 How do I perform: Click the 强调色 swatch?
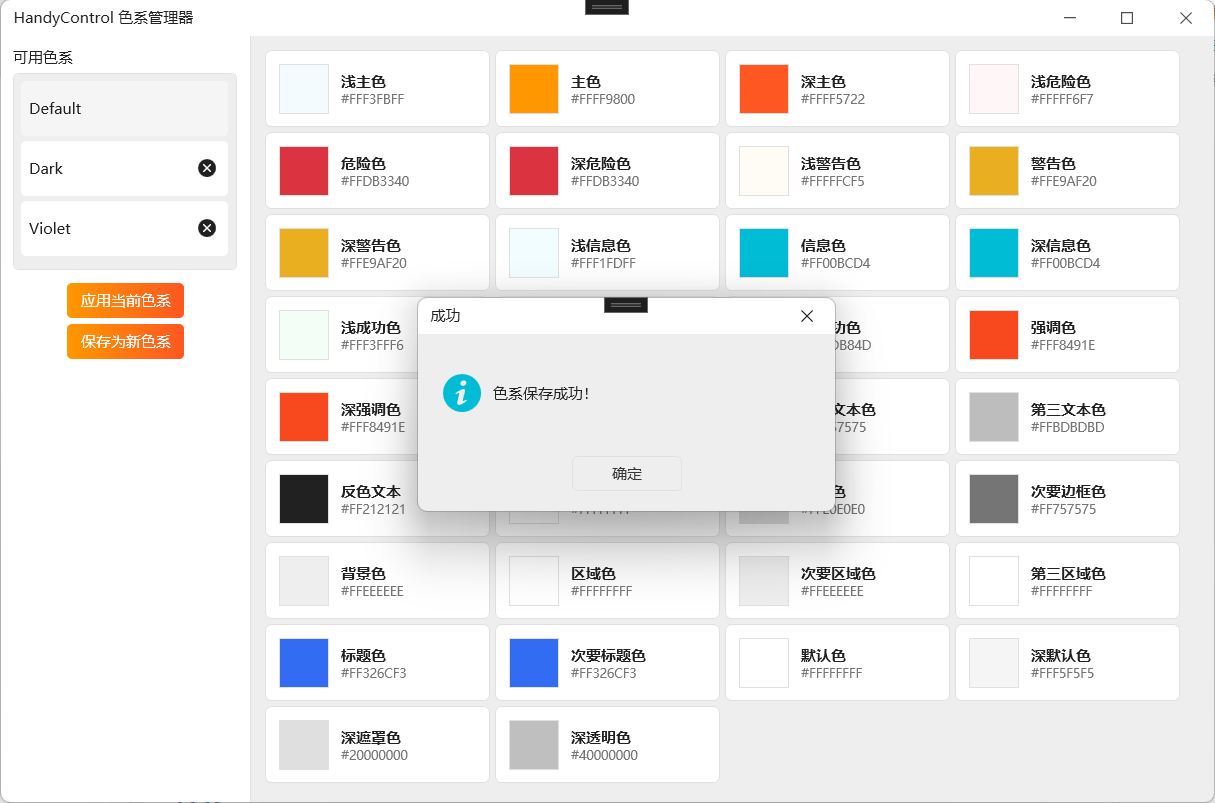994,335
